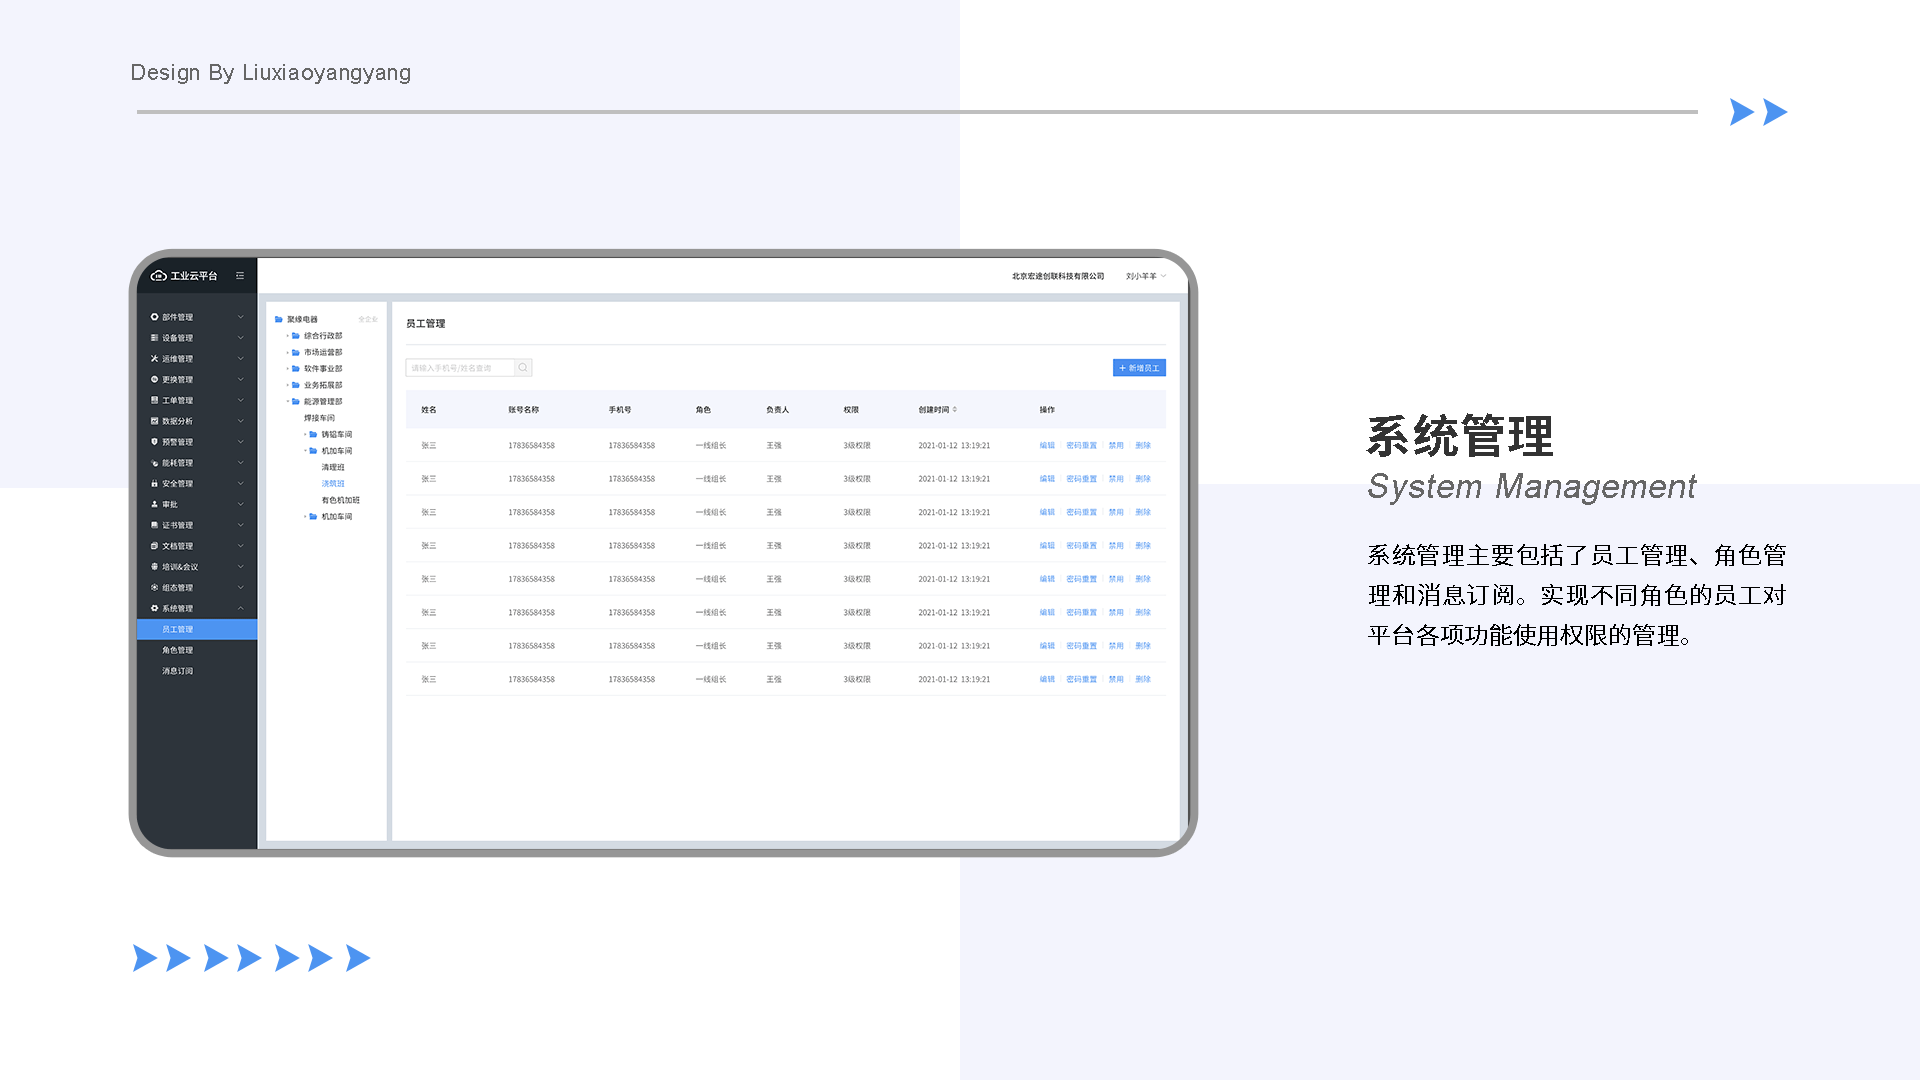Open the 员工管理 submenu item
The image size is (1920, 1080).
click(x=197, y=629)
